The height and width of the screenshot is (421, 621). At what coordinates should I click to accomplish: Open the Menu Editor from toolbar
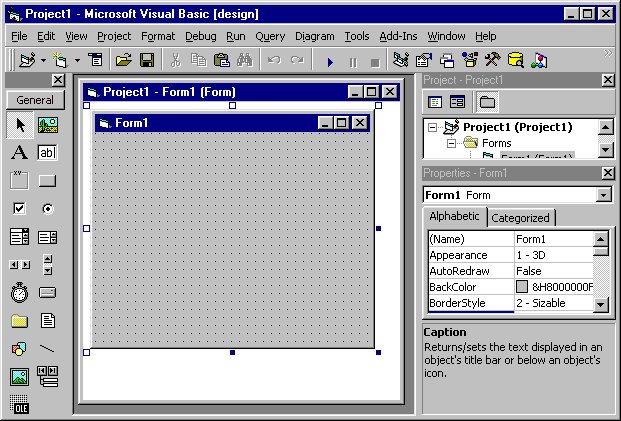tap(95, 60)
